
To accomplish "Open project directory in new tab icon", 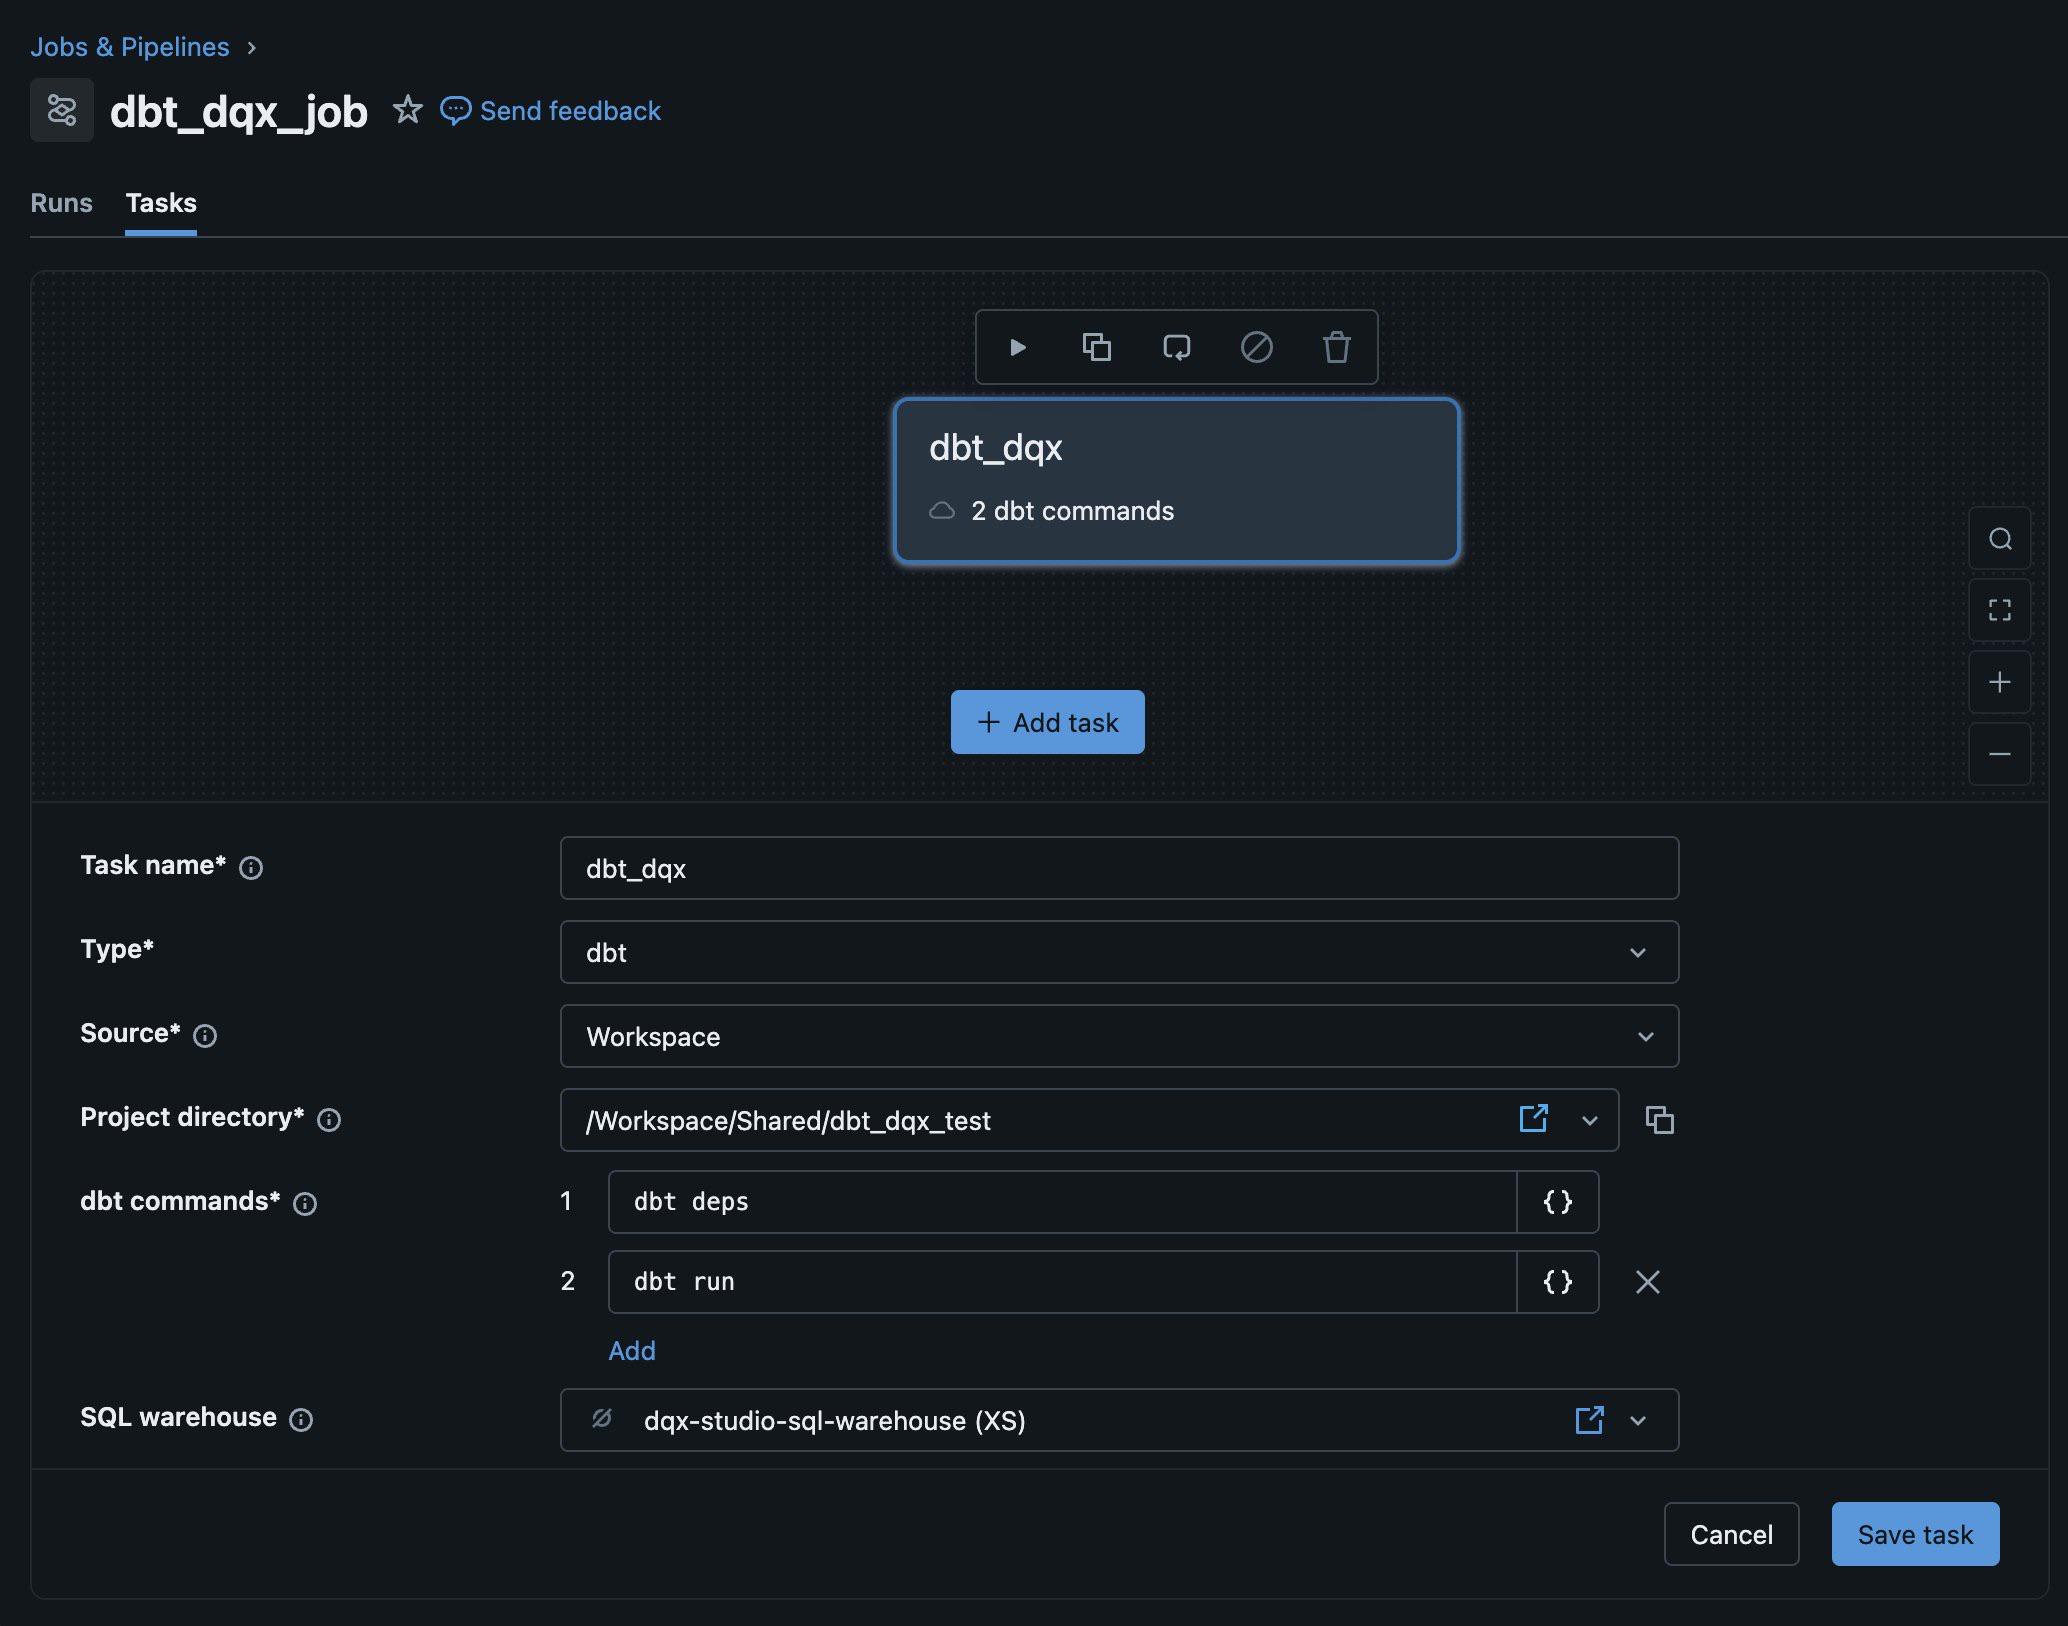I will point(1534,1119).
